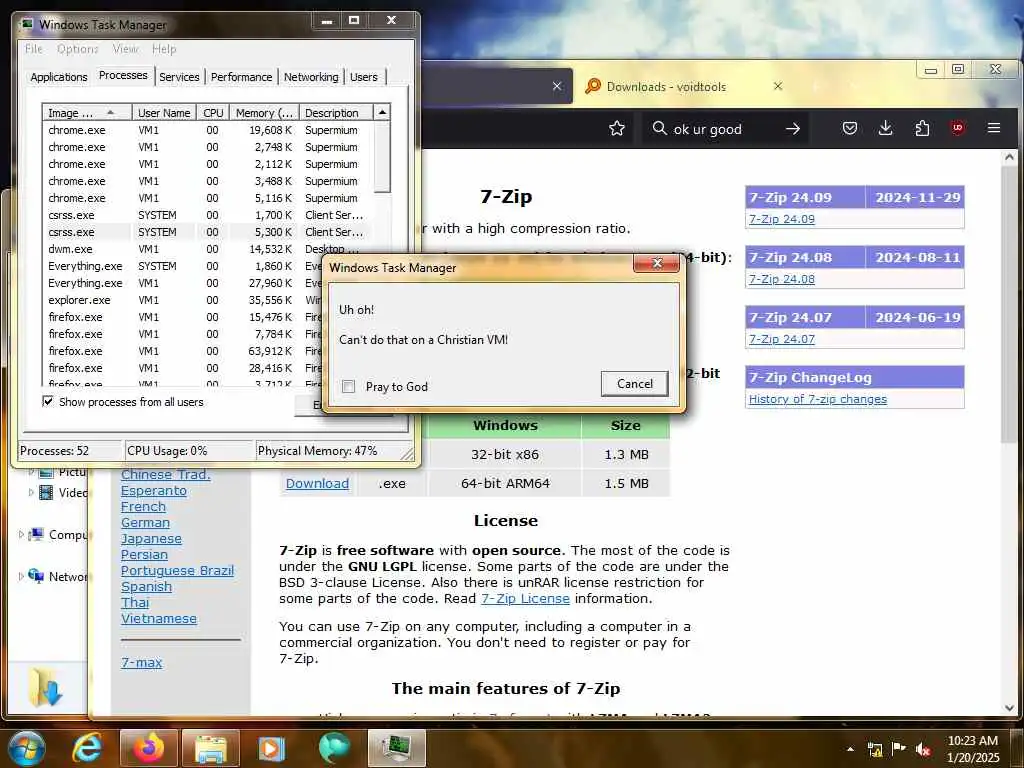Viewport: 1024px width, 768px height.
Task: Submit search with the arrow button
Action: 793,129
